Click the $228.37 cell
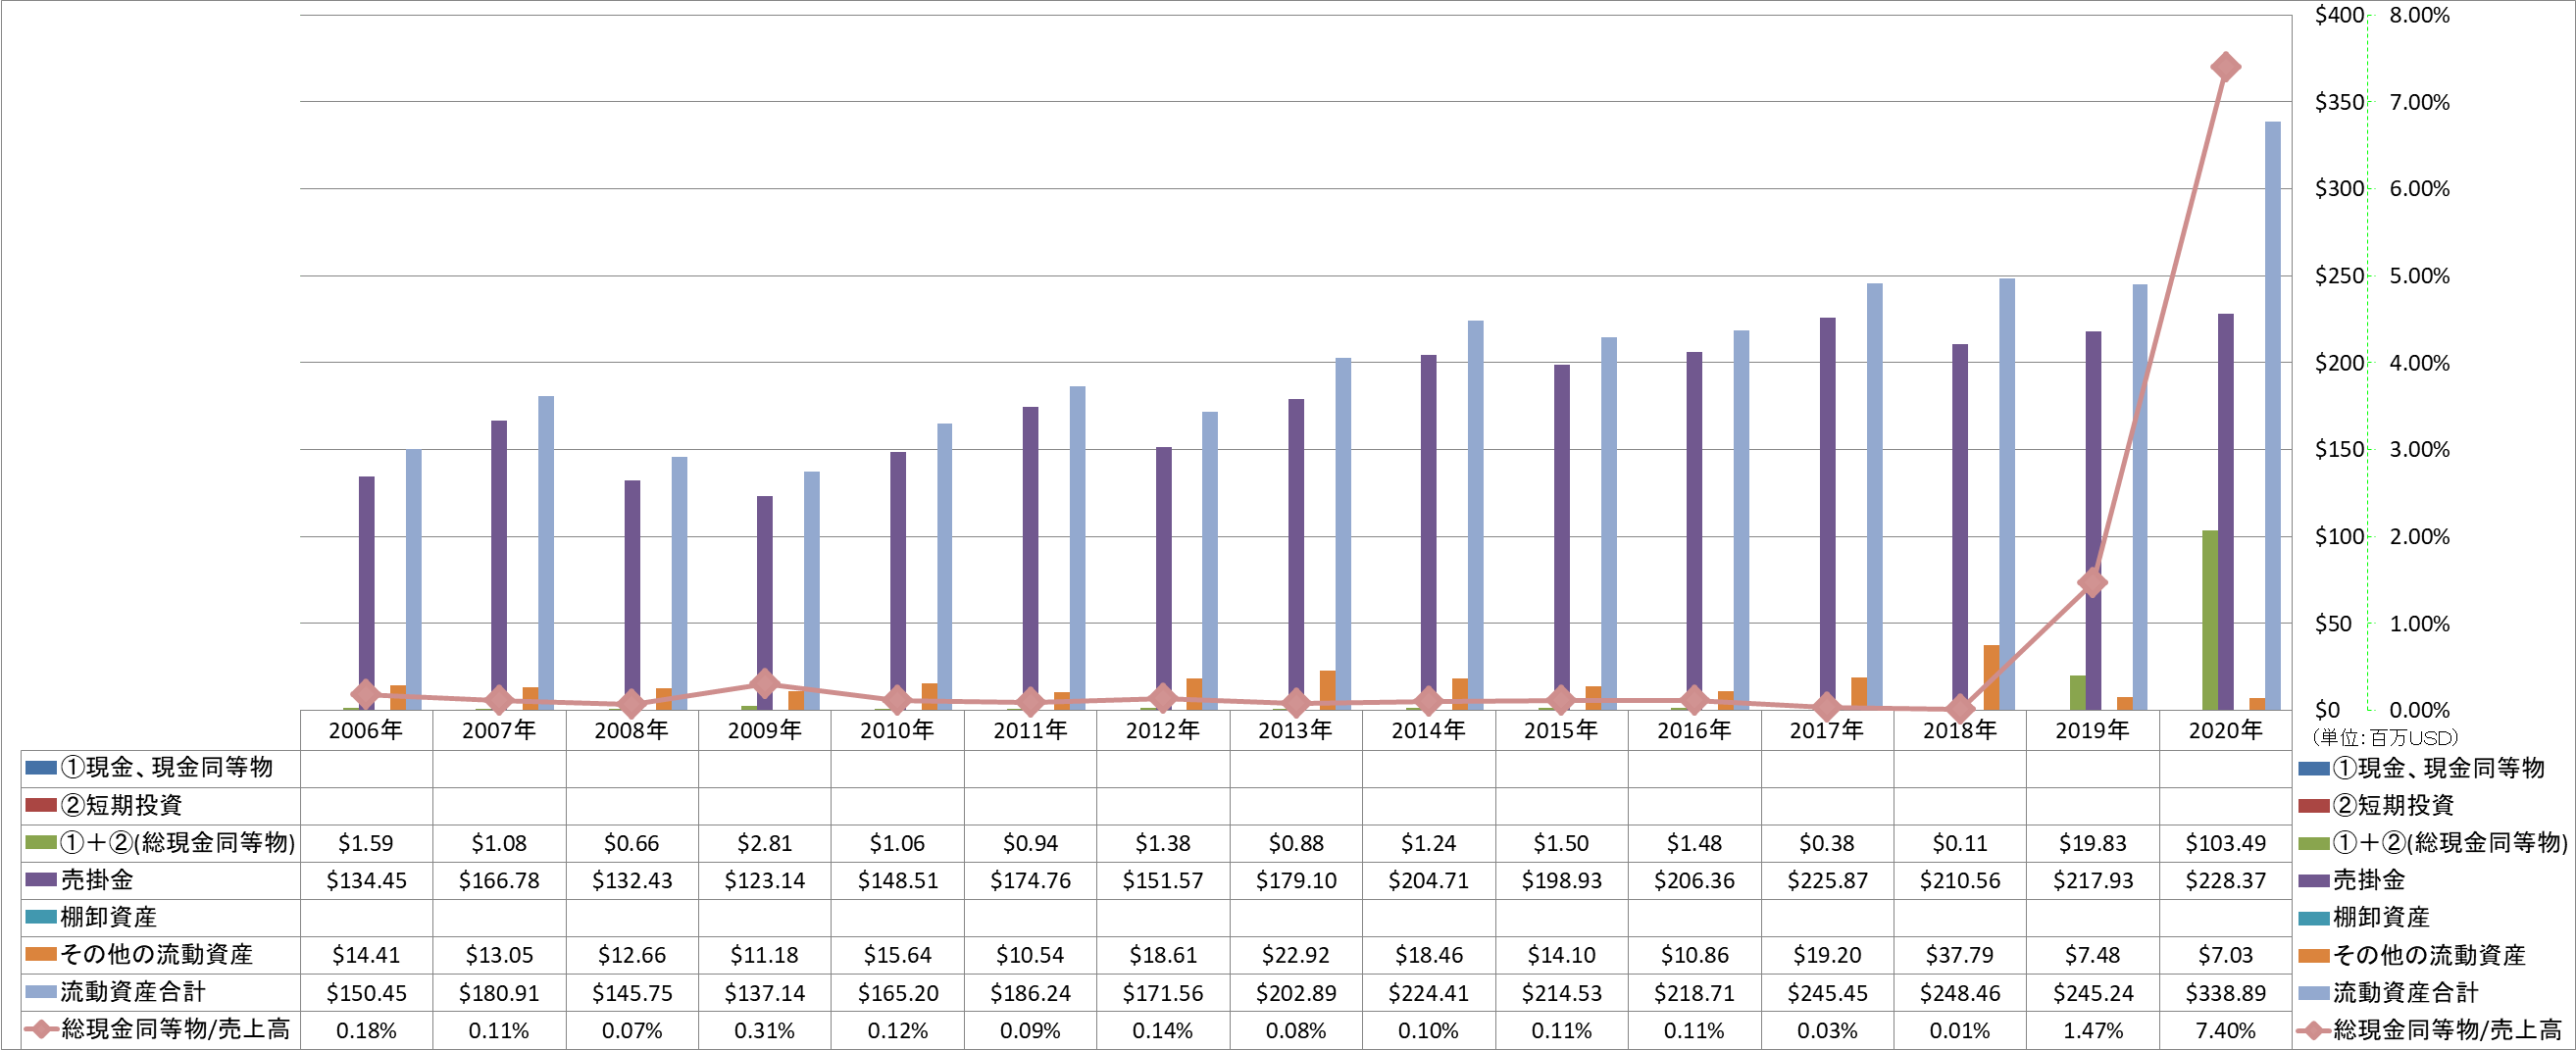This screenshot has height=1050, width=2576. tap(2225, 880)
